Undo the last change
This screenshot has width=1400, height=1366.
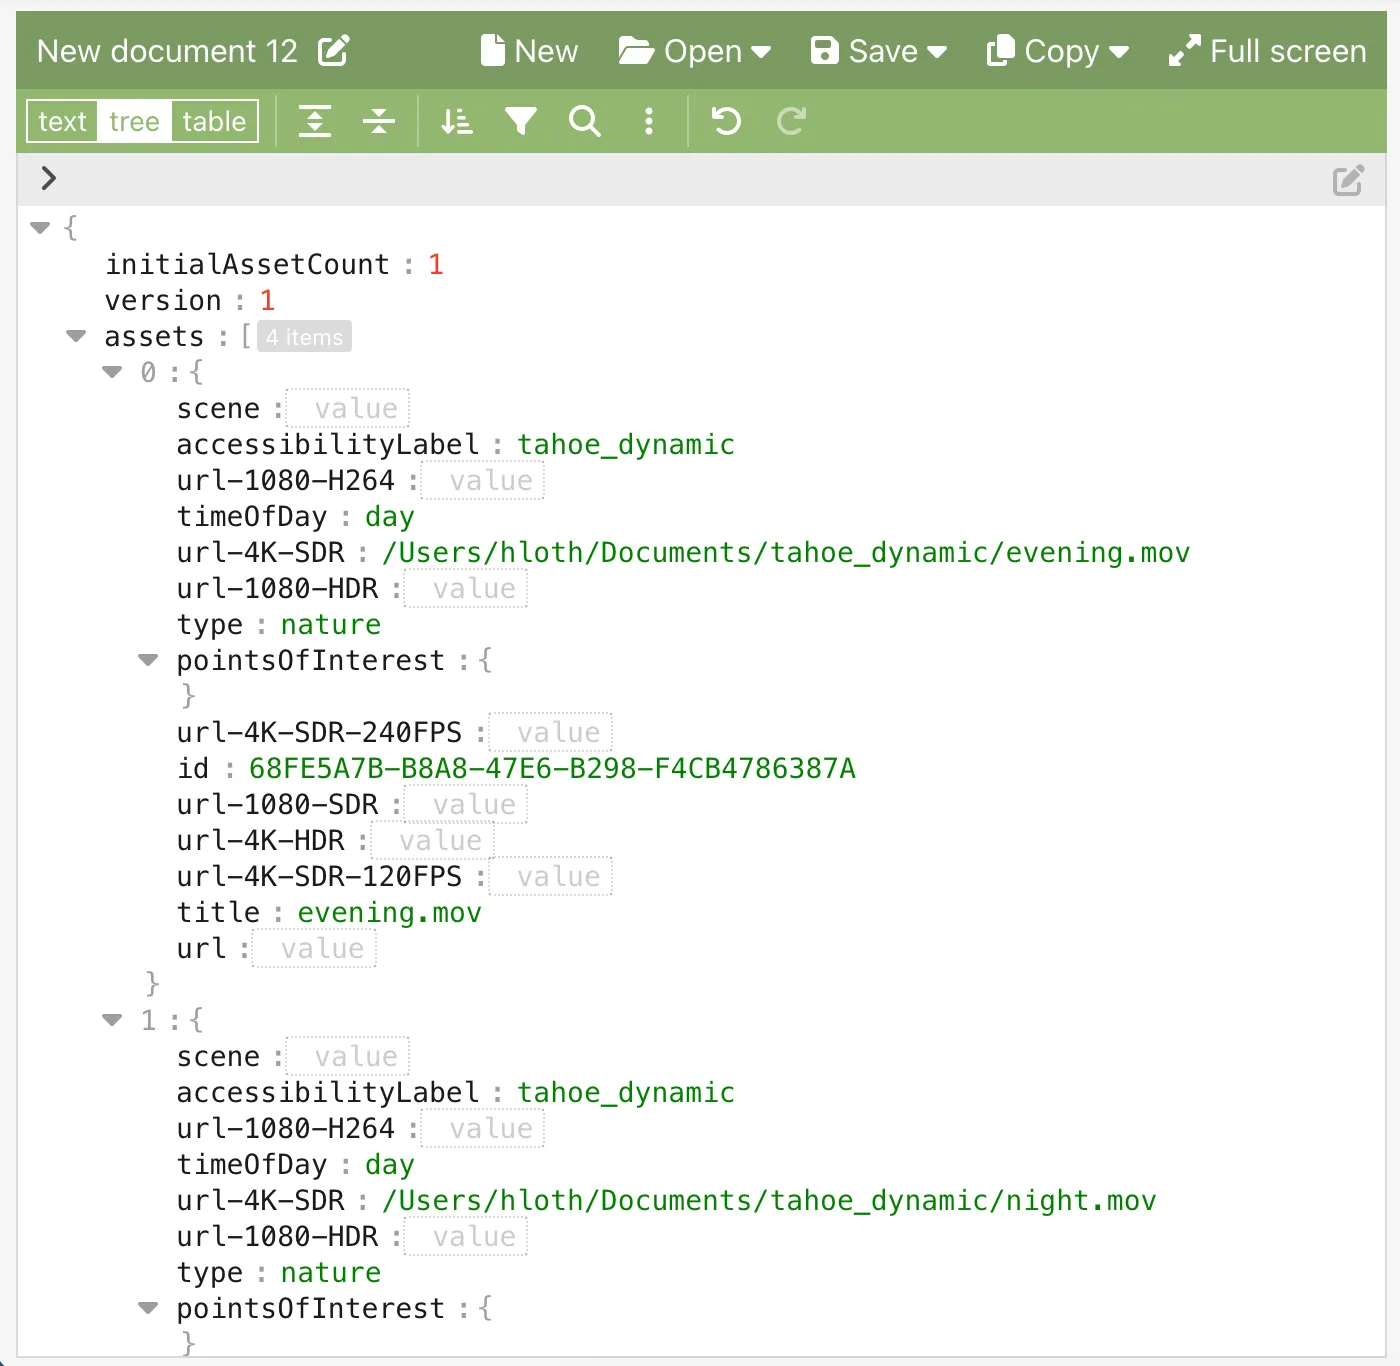[x=727, y=121]
